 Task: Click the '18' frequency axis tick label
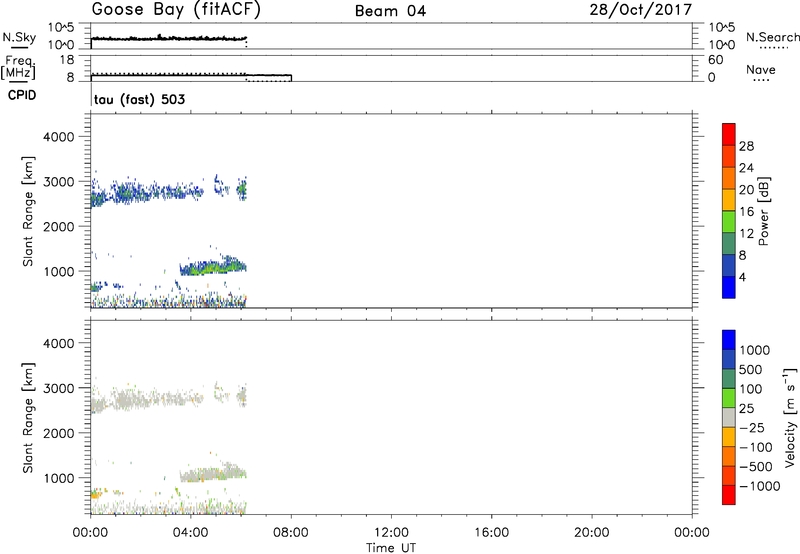coord(67,60)
